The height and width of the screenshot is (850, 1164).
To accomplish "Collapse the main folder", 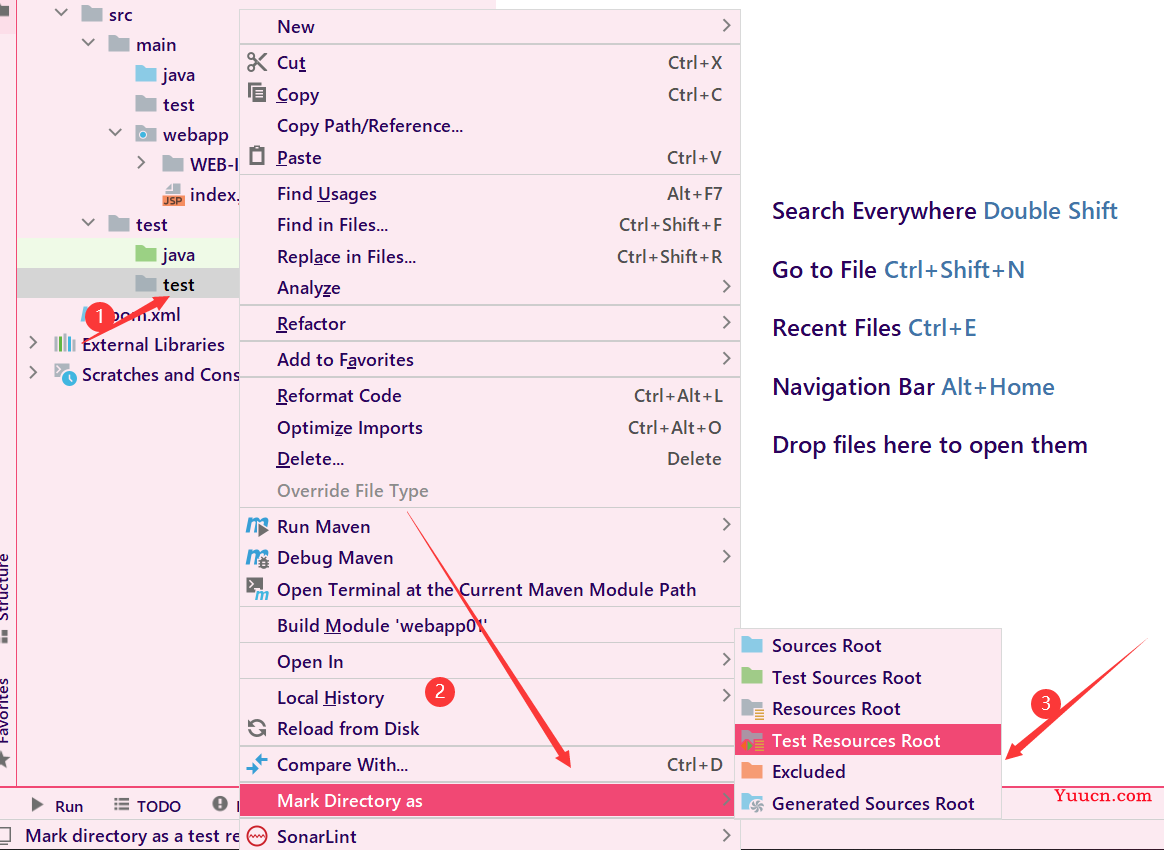I will tap(88, 42).
